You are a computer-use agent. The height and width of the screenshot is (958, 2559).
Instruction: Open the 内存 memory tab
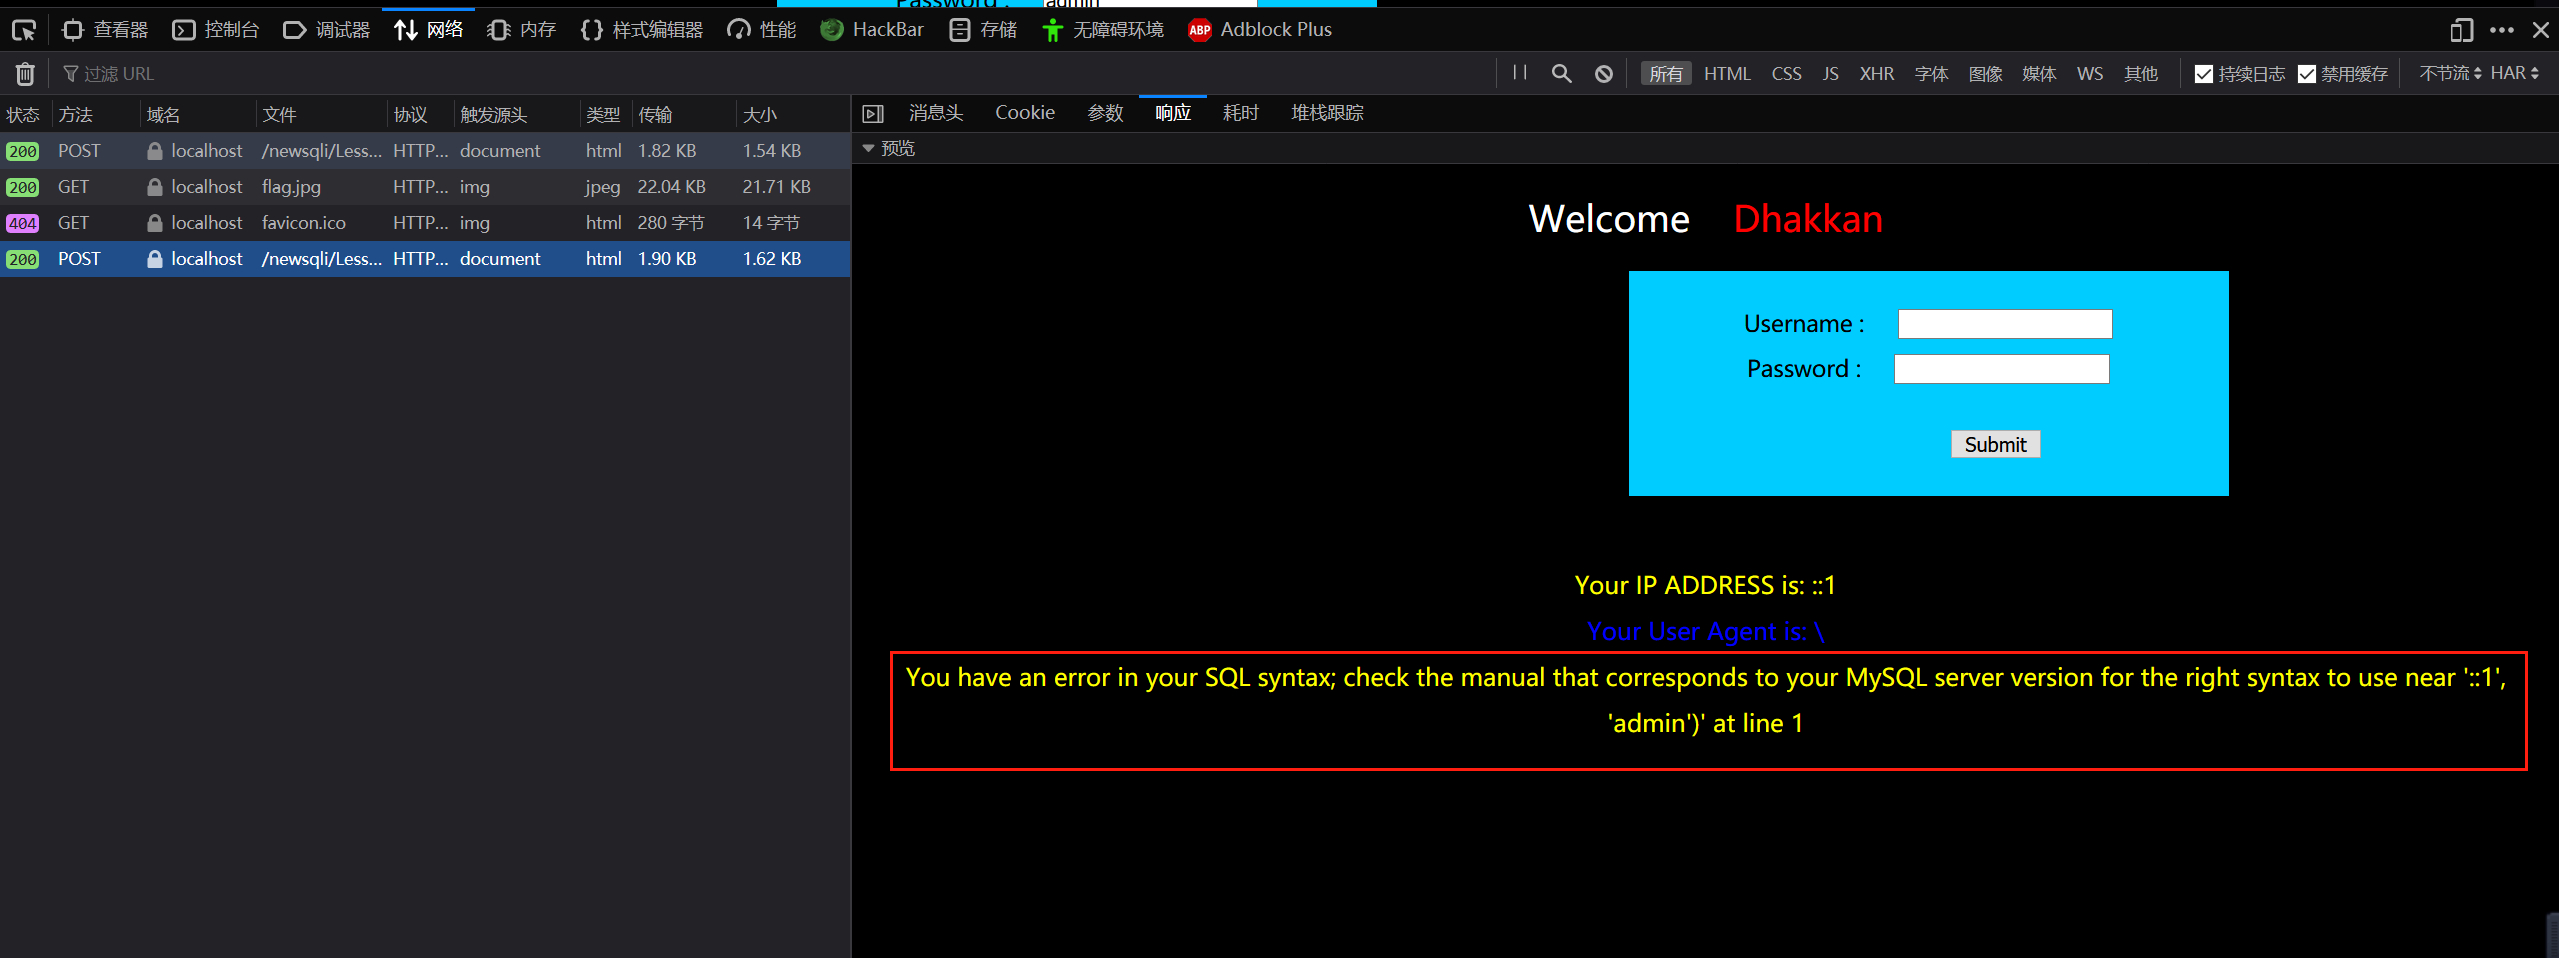pyautogui.click(x=521, y=30)
